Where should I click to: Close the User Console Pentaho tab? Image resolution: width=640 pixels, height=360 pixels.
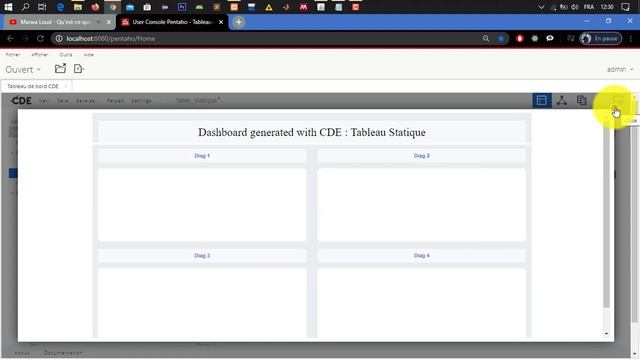click(221, 22)
